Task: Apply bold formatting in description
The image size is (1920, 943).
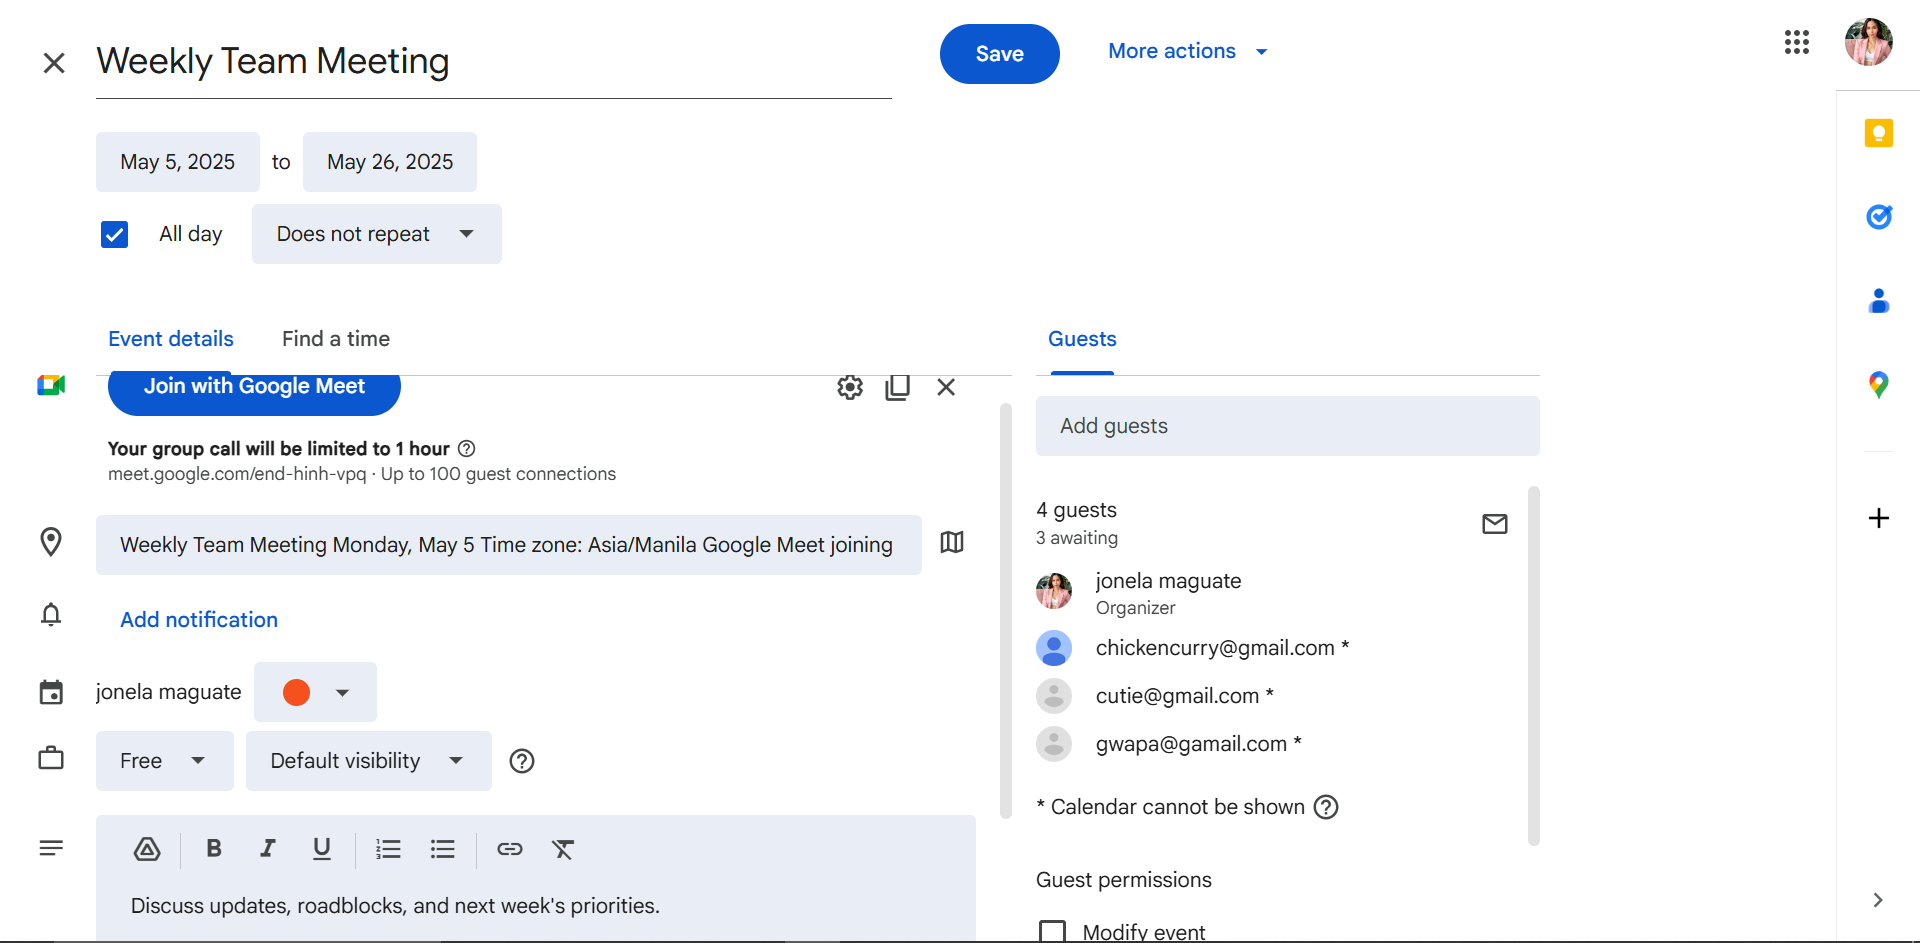Action: click(213, 849)
